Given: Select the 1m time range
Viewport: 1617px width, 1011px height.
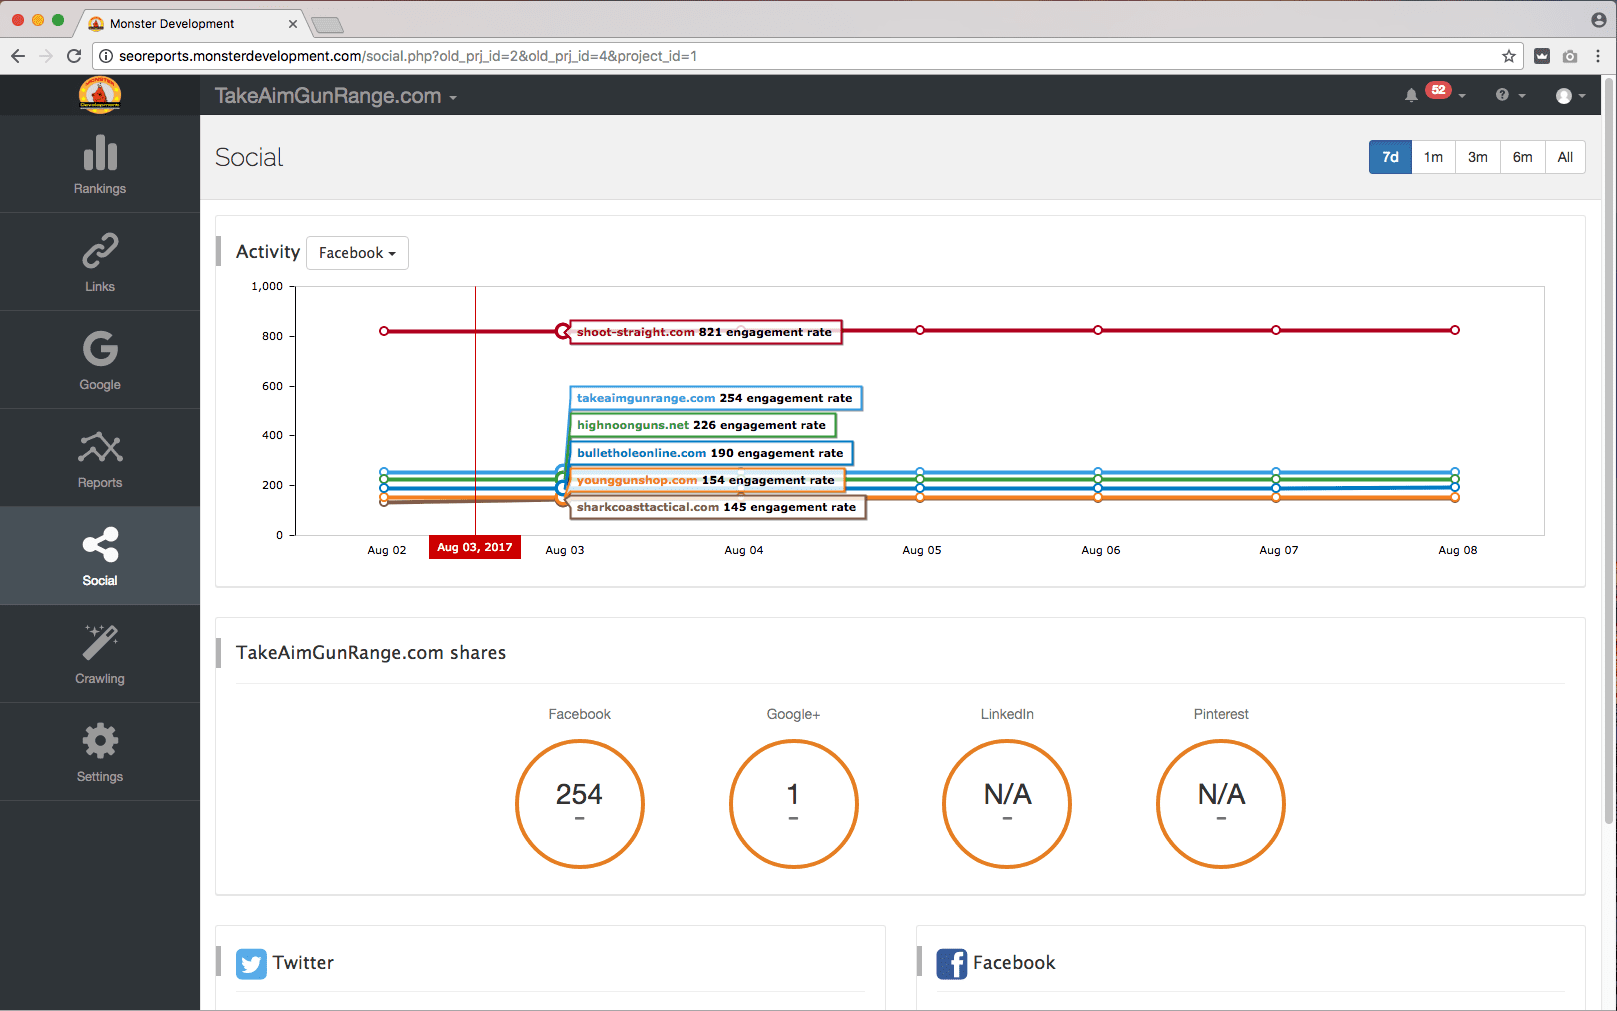Looking at the screenshot, I should coord(1433,157).
